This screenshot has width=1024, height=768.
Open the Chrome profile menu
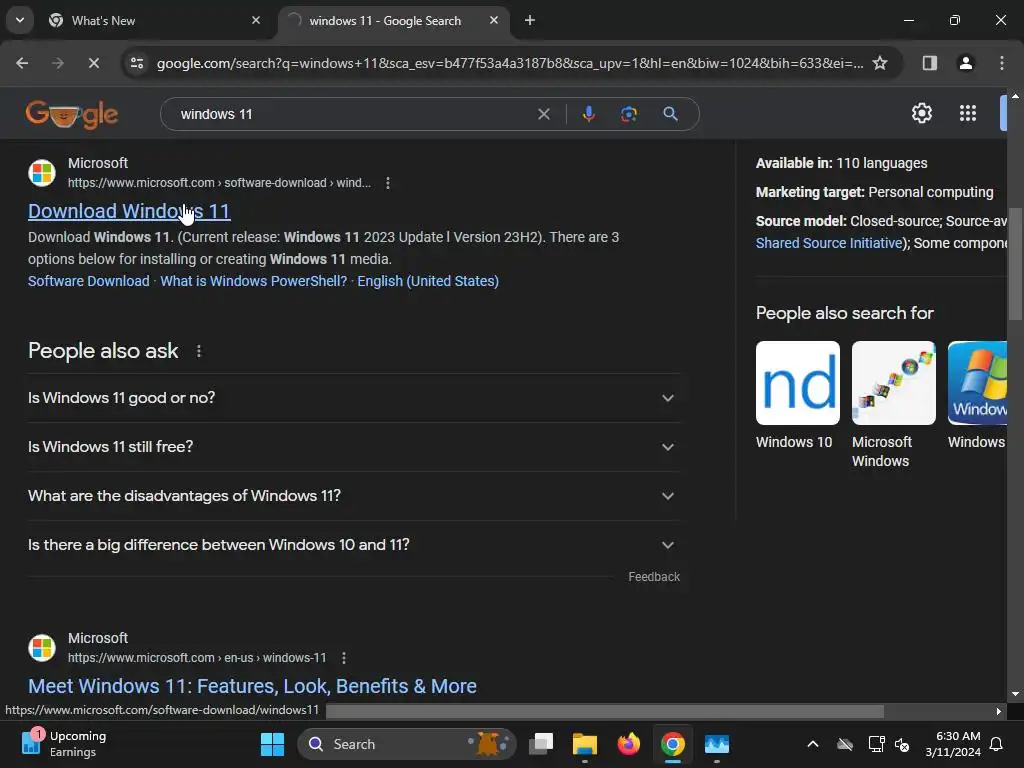(x=965, y=63)
